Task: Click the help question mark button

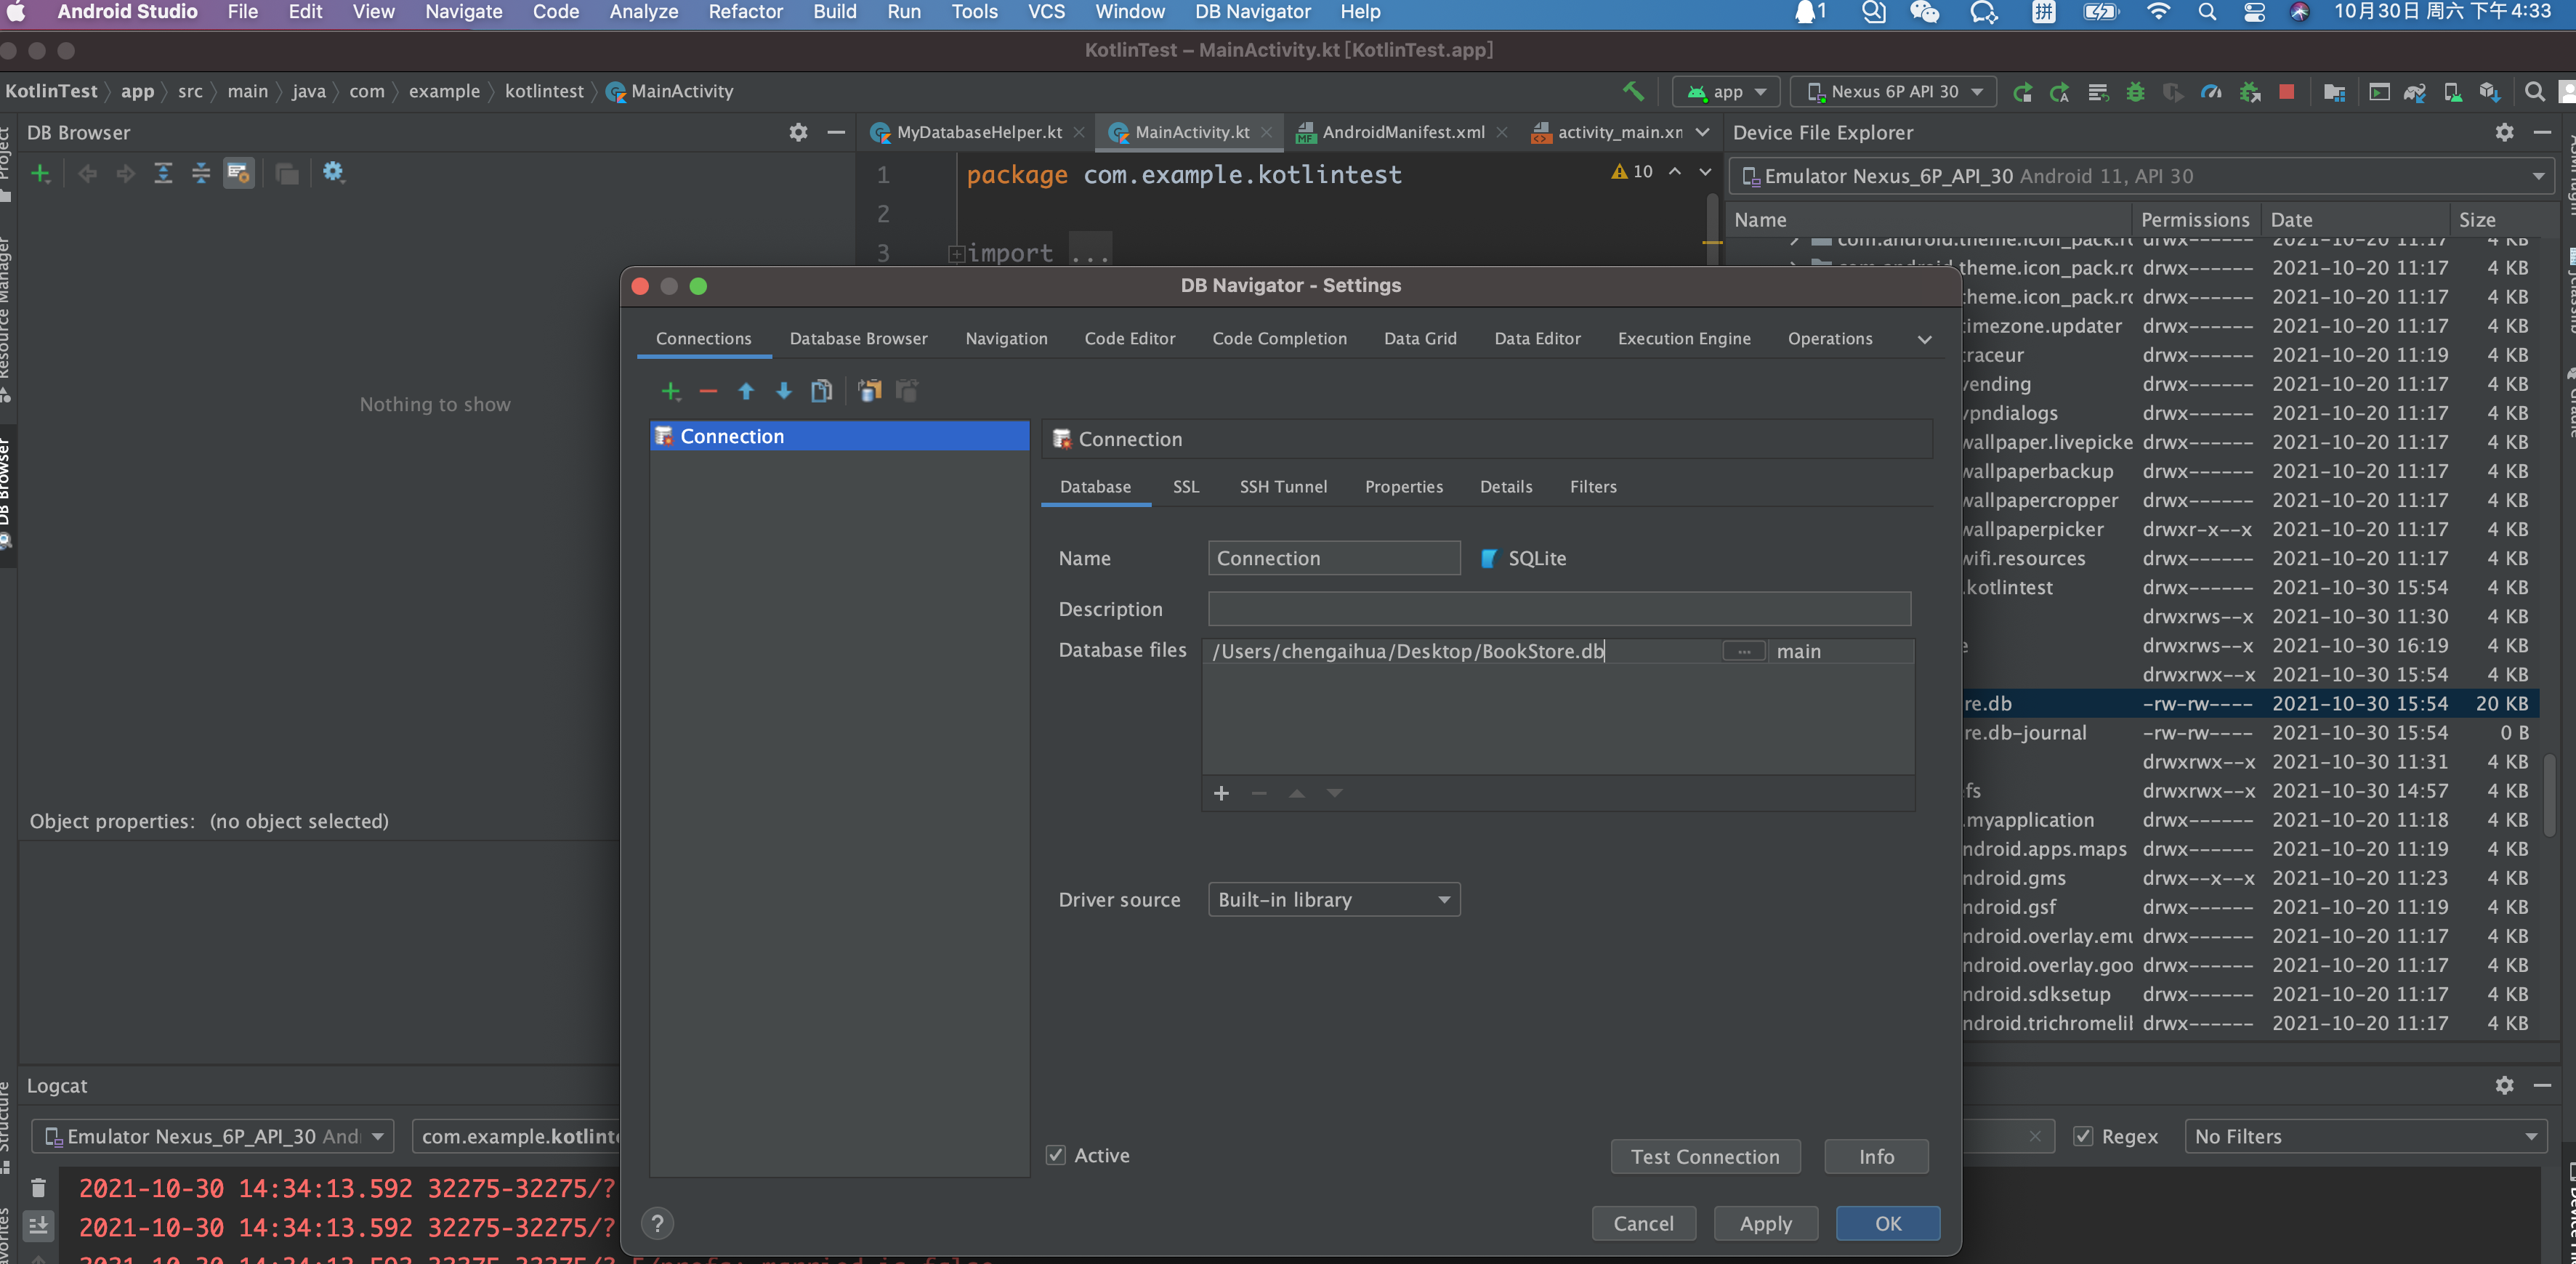Action: tap(657, 1223)
